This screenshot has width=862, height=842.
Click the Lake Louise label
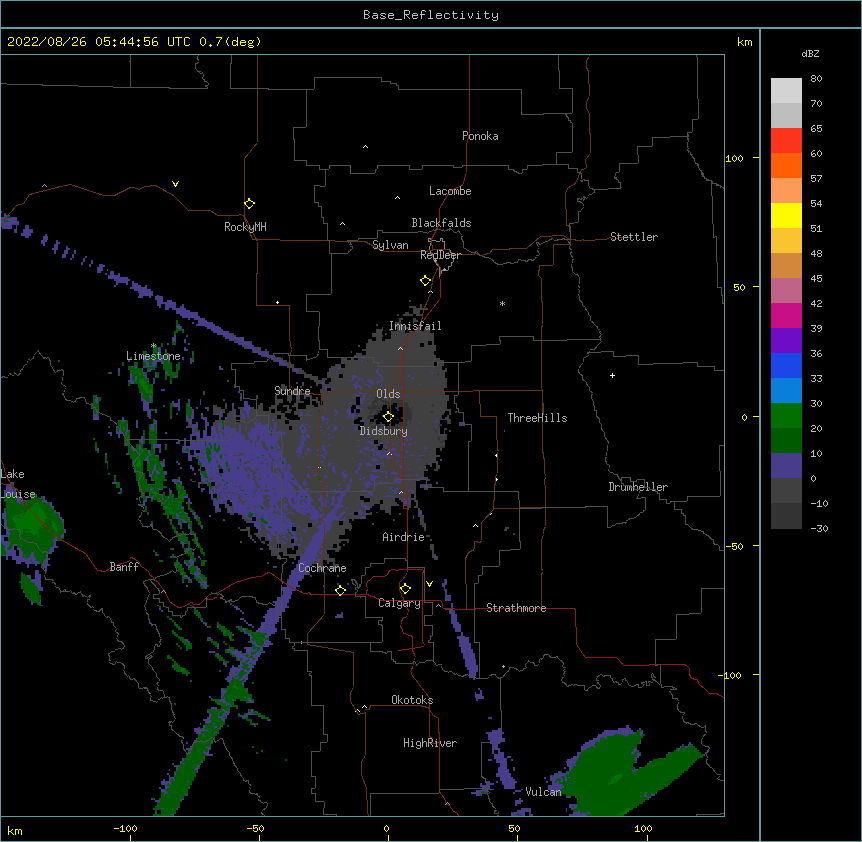[18, 484]
